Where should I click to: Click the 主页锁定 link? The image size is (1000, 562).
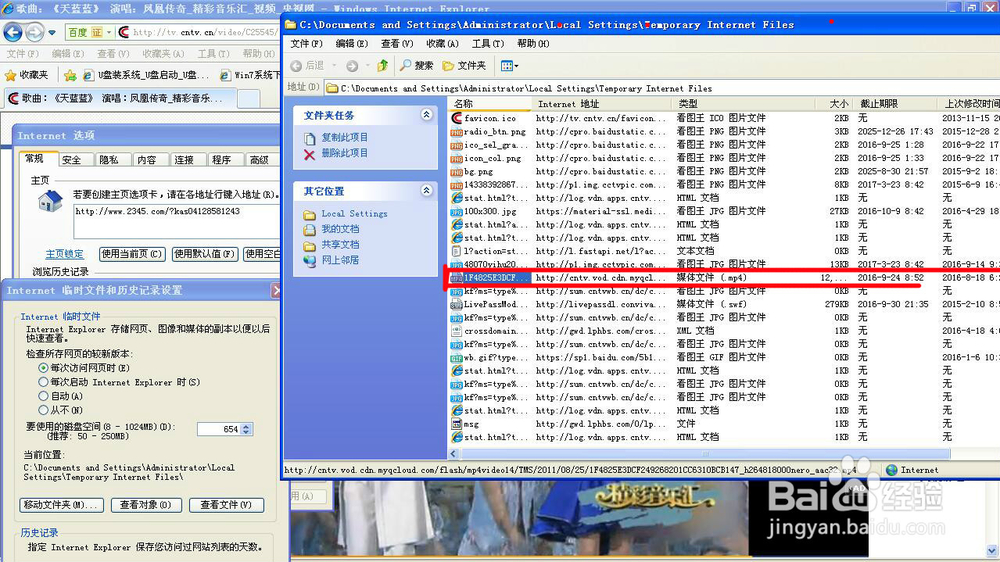click(64, 254)
